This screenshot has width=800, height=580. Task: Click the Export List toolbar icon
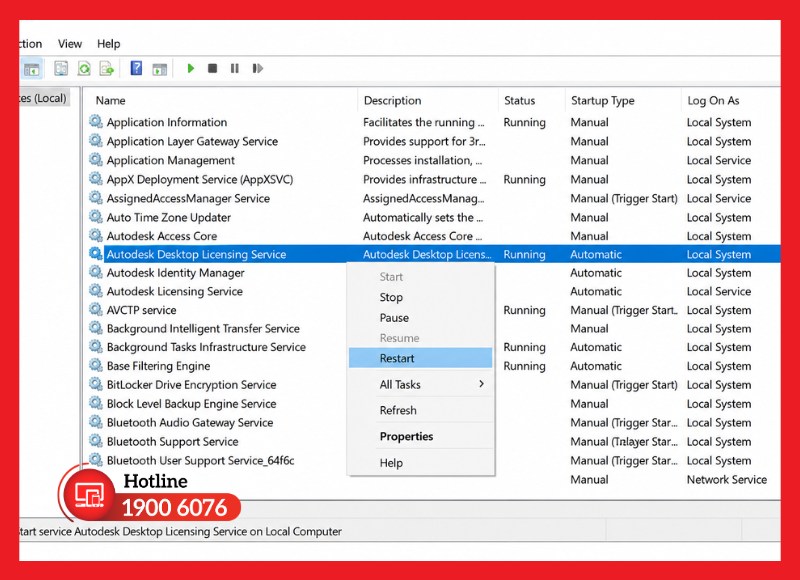pos(107,68)
